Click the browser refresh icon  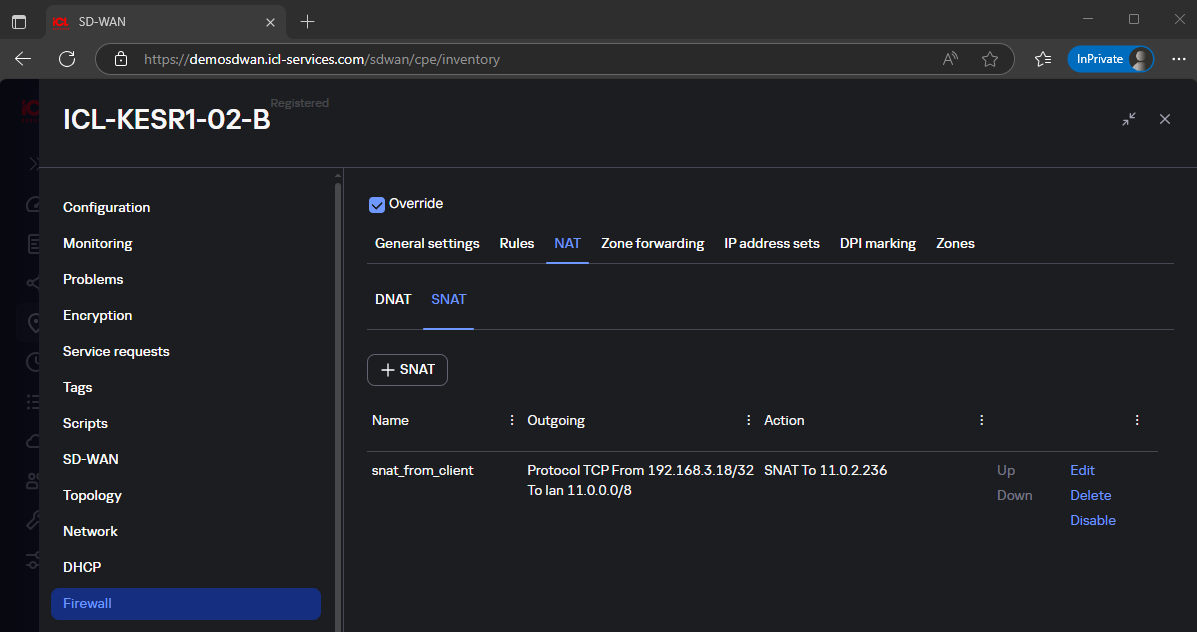click(67, 59)
